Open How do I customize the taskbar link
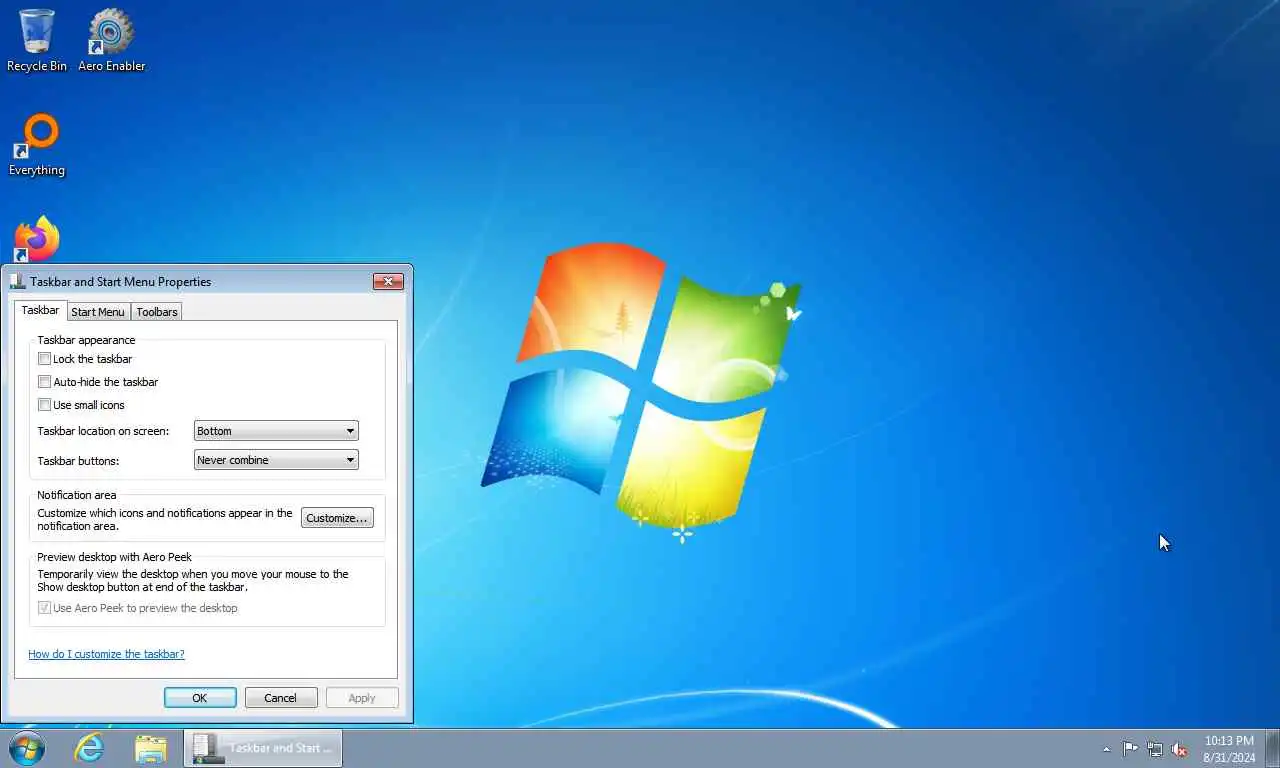 tap(106, 654)
